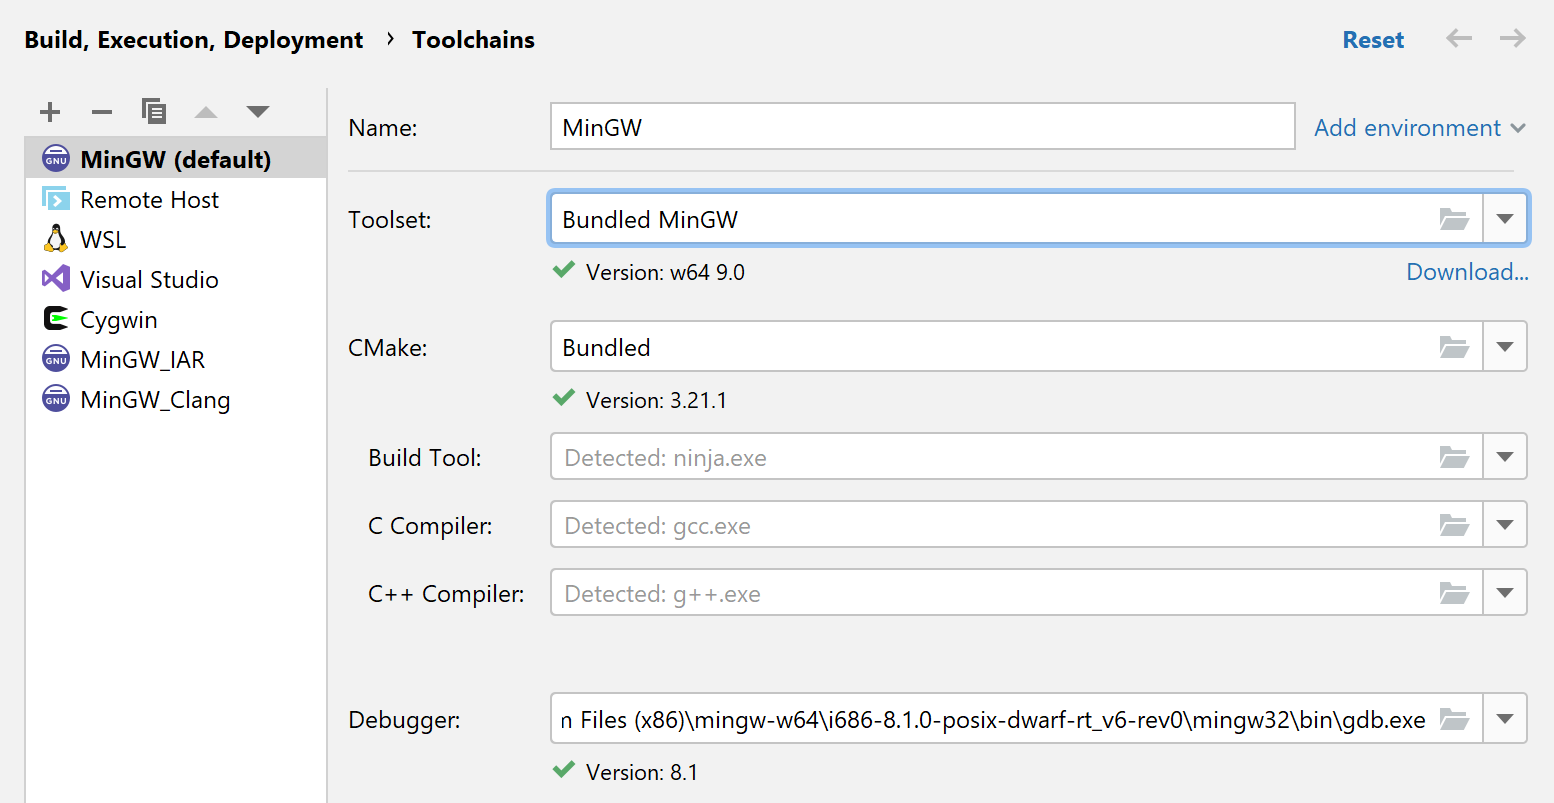Switch to the Cygwin toolchain

click(x=118, y=319)
